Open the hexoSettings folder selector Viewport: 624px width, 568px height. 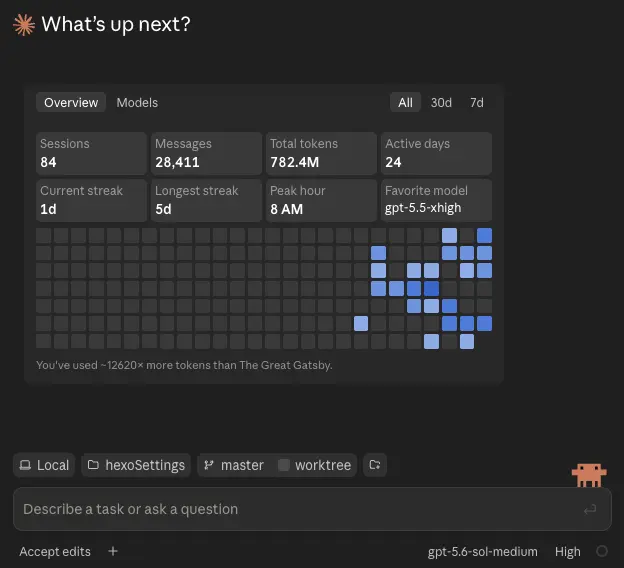click(x=136, y=465)
